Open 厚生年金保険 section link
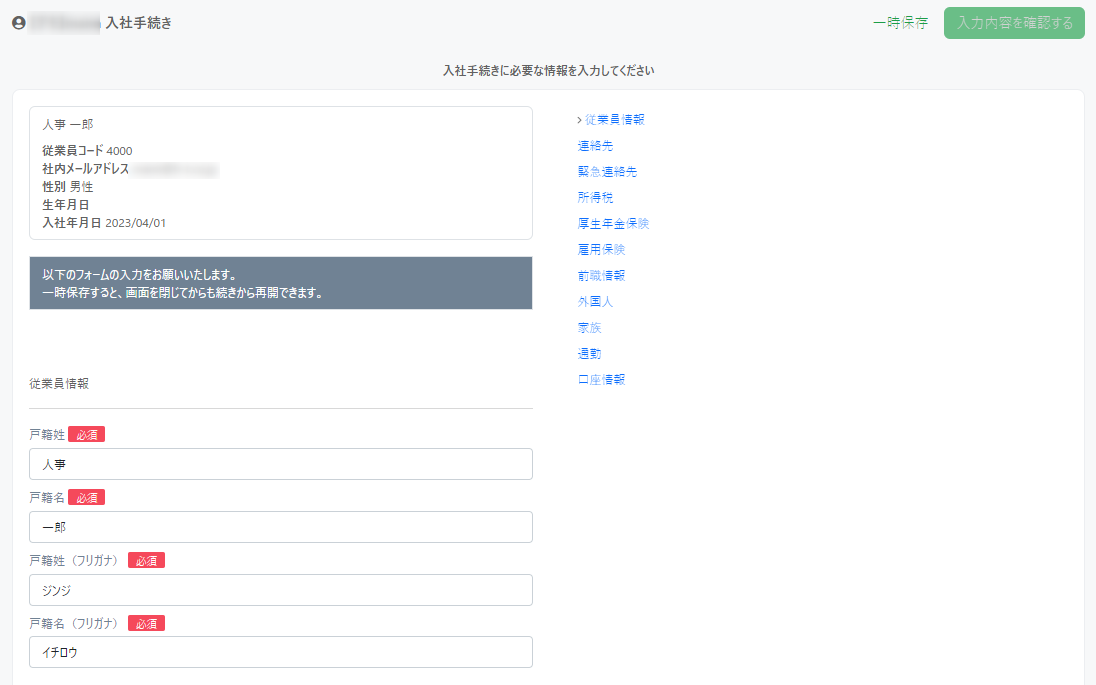The image size is (1096, 685). (x=614, y=224)
